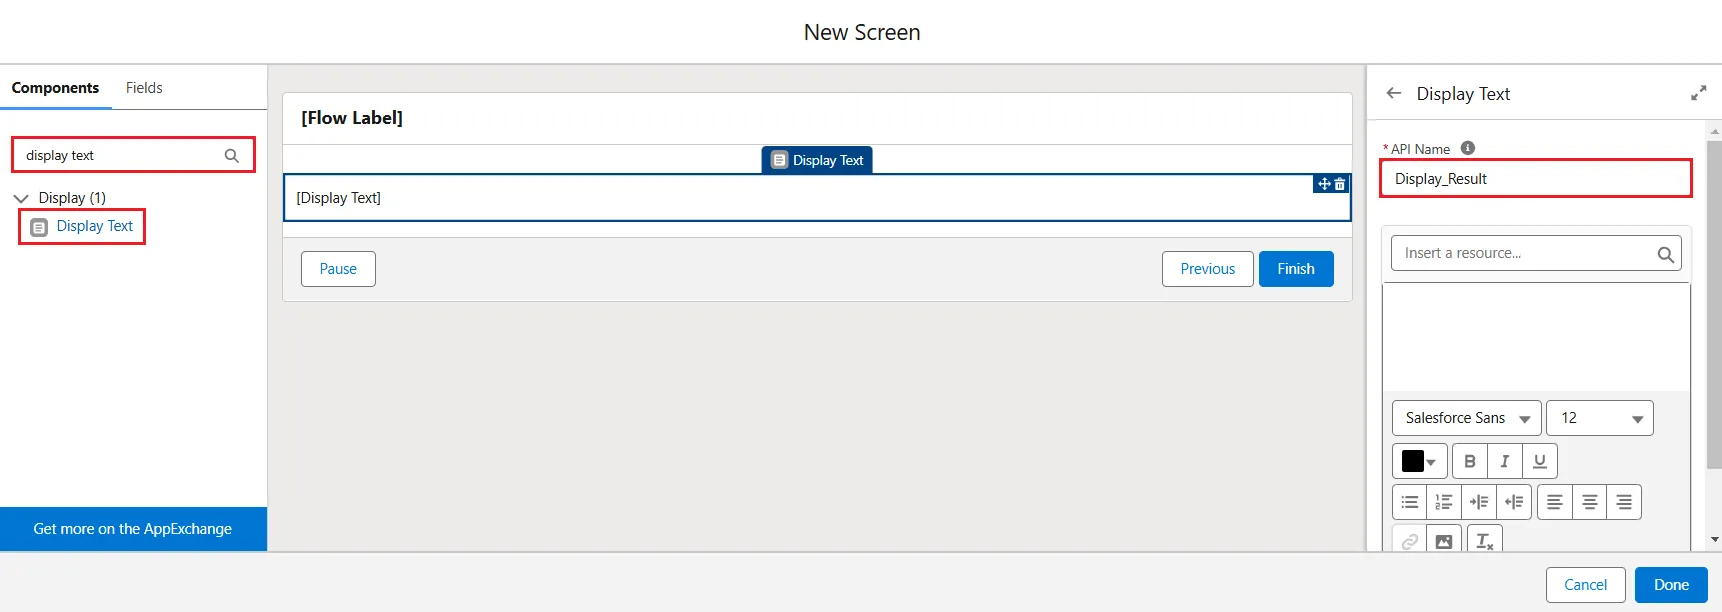
Task: Click the insert image icon
Action: click(x=1444, y=541)
